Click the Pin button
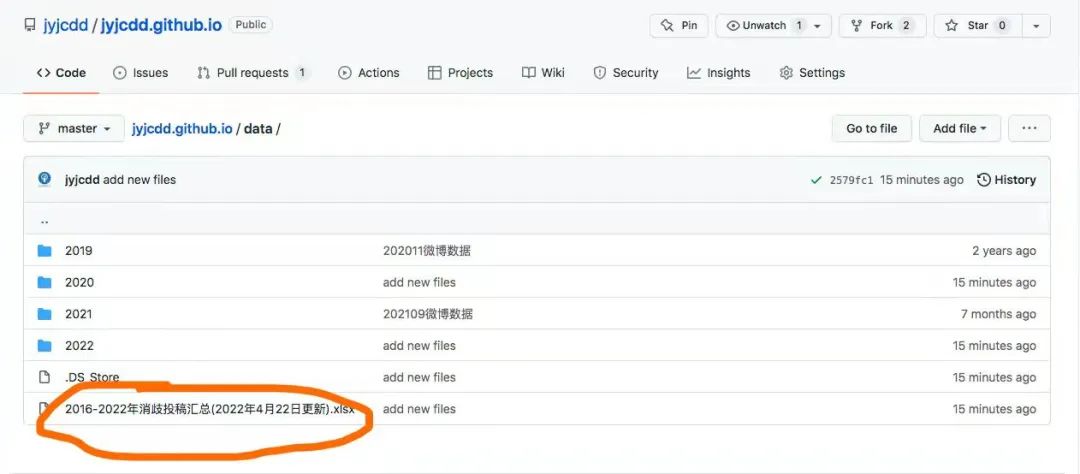The image size is (1080, 474). click(x=678, y=25)
